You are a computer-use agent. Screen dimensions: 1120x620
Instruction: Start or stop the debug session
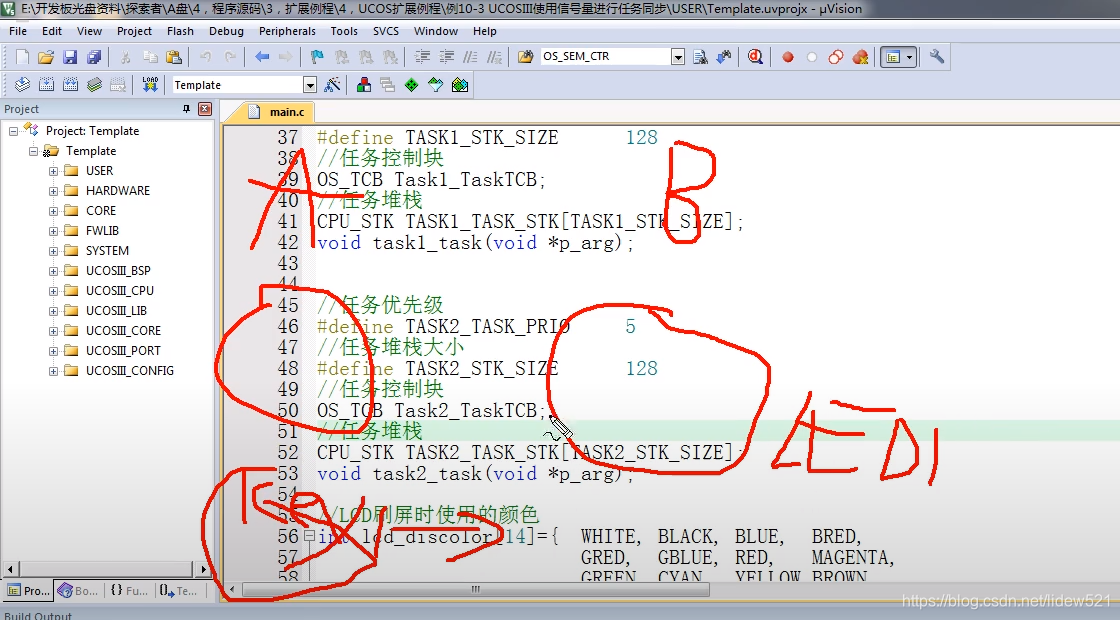[x=755, y=57]
